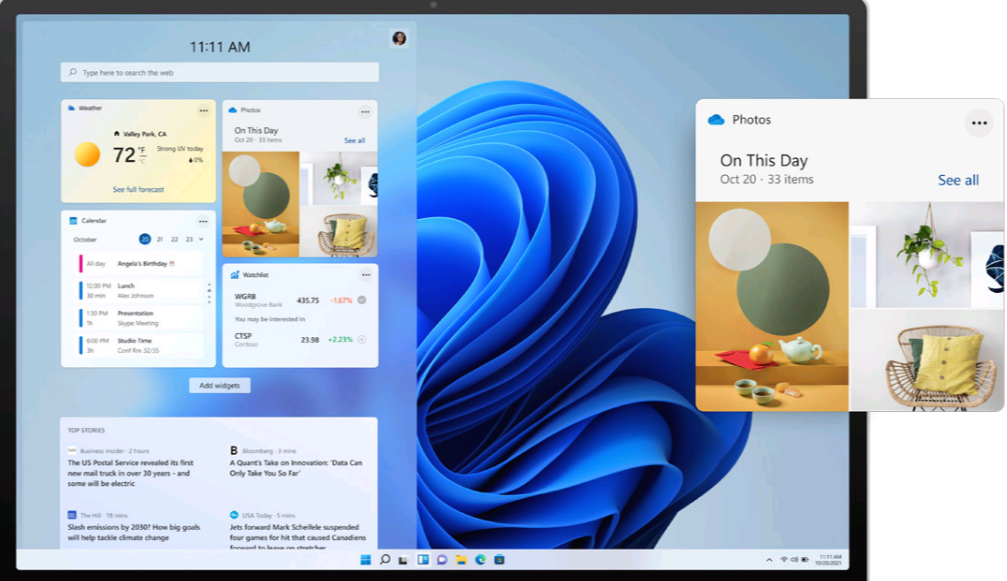
Task: Open the user profile avatar in widgets panel
Action: (399, 39)
